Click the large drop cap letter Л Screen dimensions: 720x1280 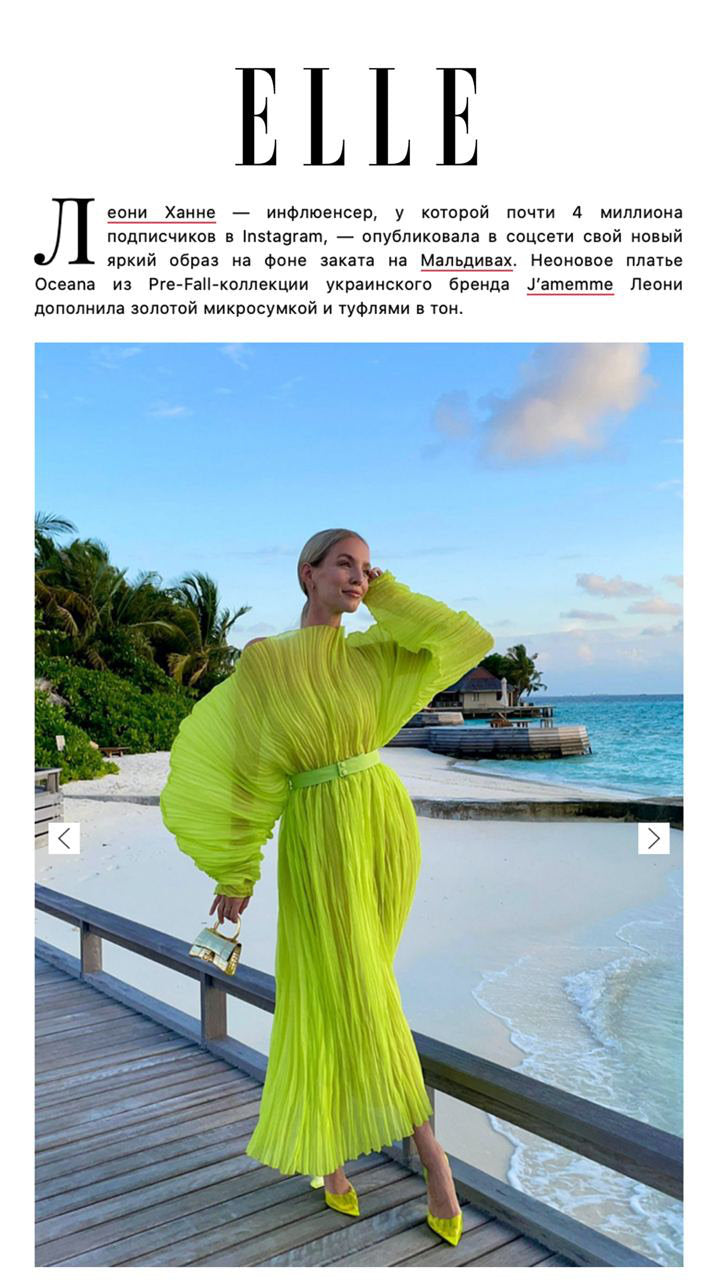click(65, 232)
